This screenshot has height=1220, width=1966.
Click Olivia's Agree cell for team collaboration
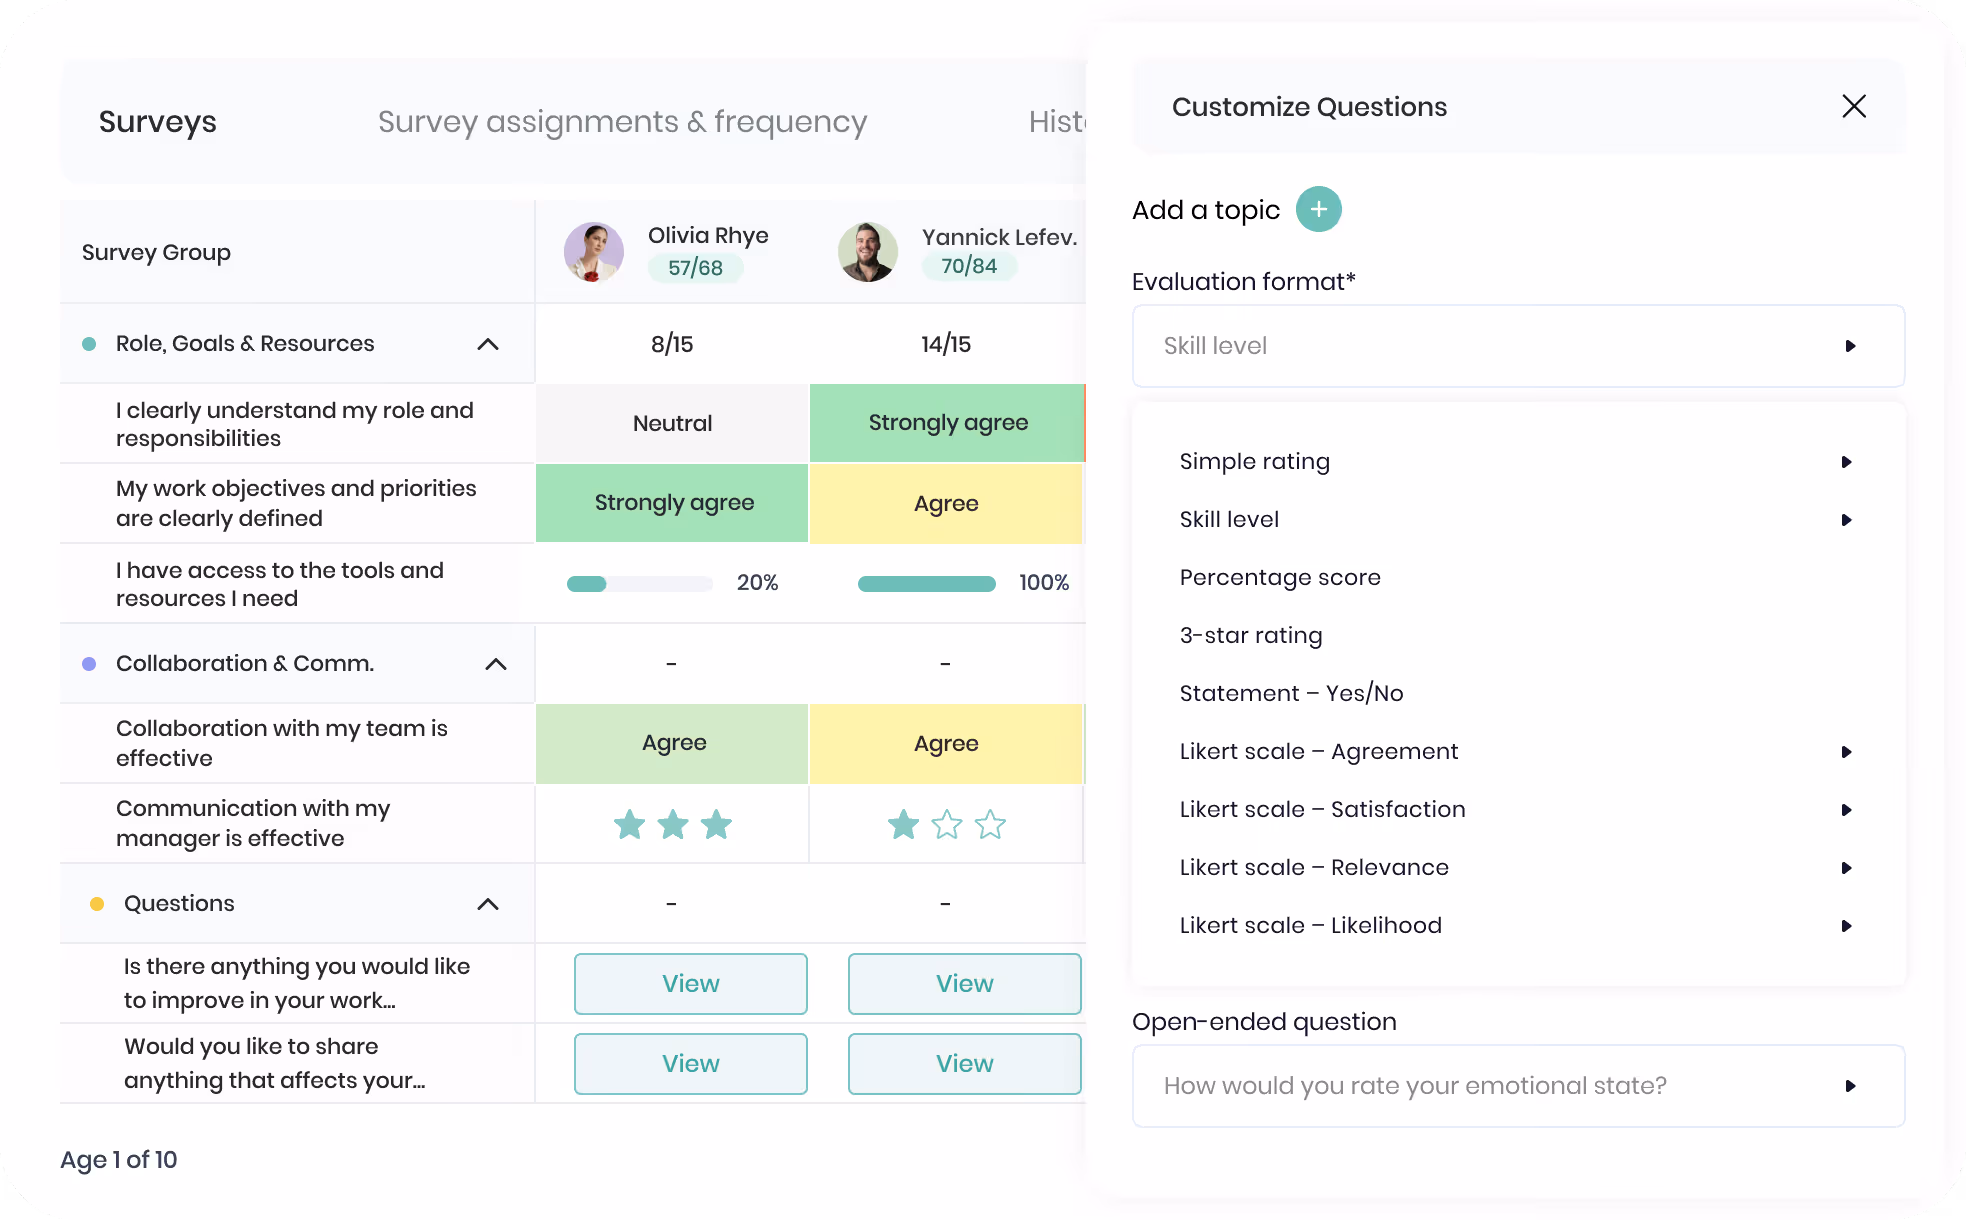(x=672, y=743)
